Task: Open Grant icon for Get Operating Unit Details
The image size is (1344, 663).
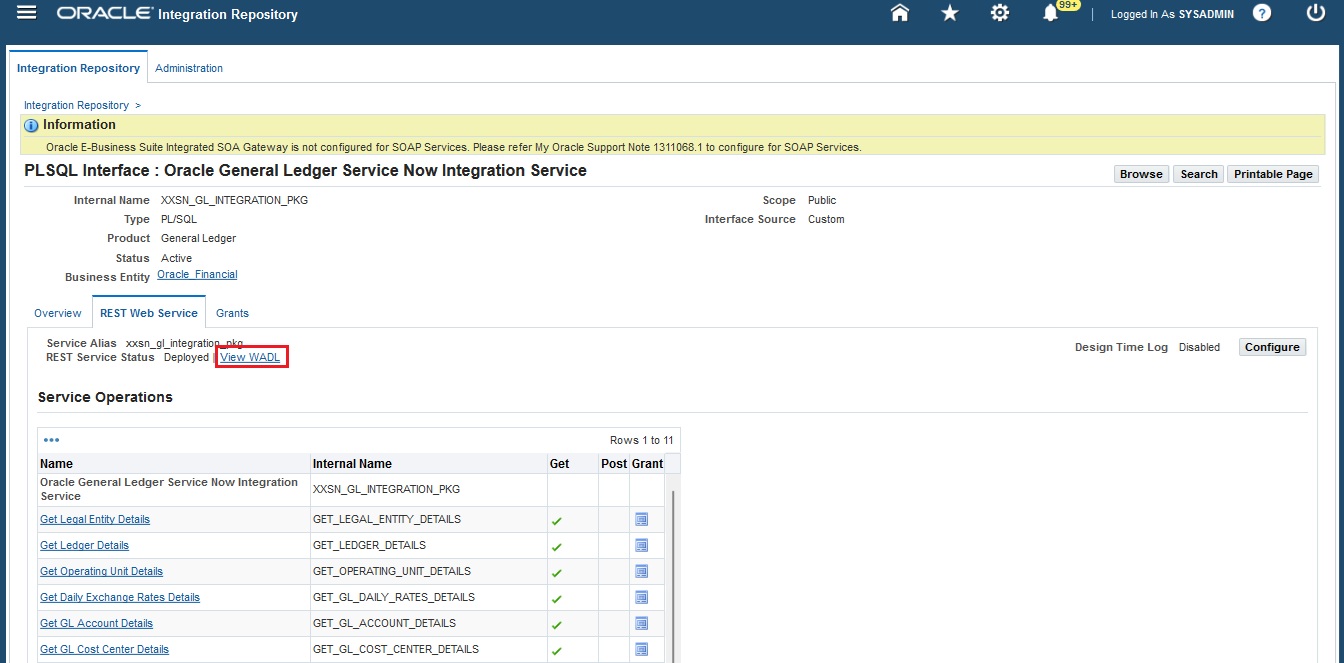Action: pyautogui.click(x=642, y=571)
